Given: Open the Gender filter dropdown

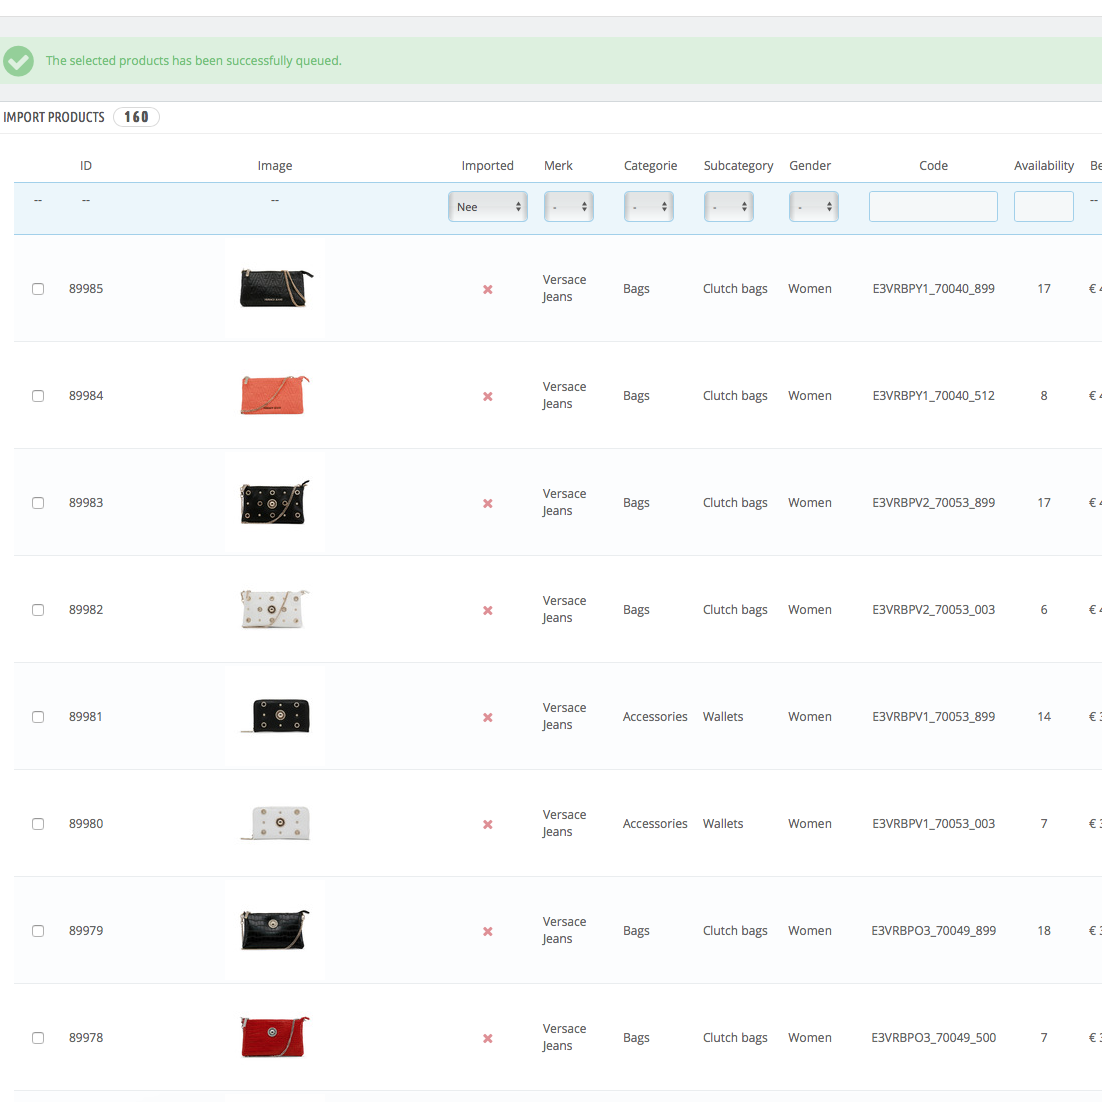Looking at the screenshot, I should 814,207.
